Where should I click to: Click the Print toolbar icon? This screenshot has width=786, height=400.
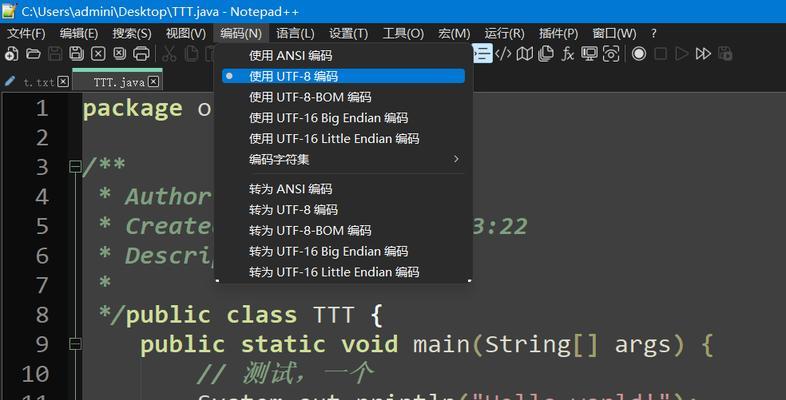[141, 54]
